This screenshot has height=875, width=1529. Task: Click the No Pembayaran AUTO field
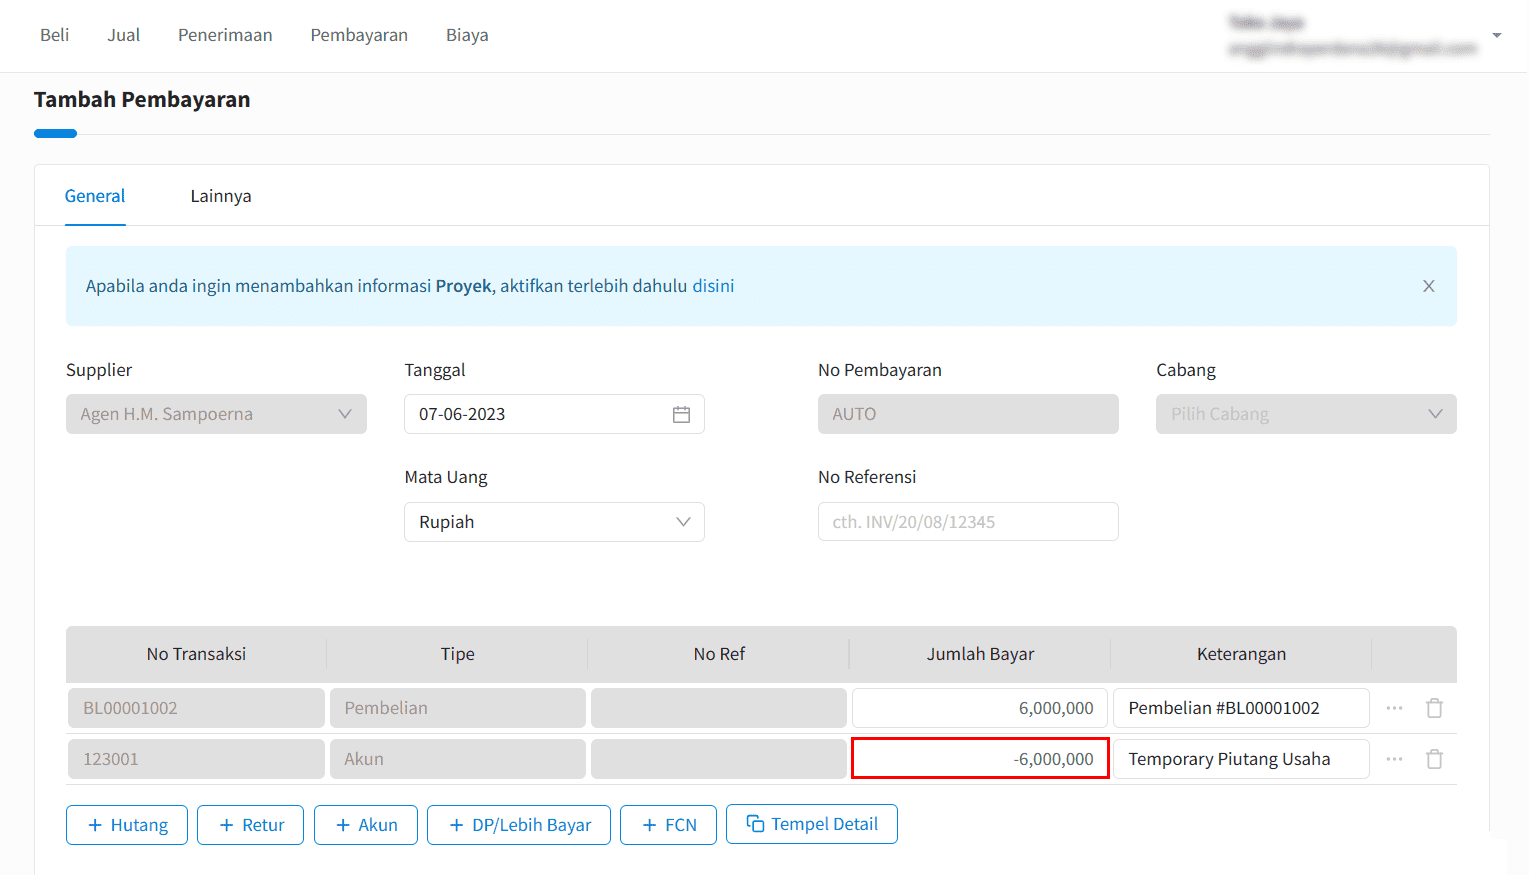pyautogui.click(x=968, y=414)
